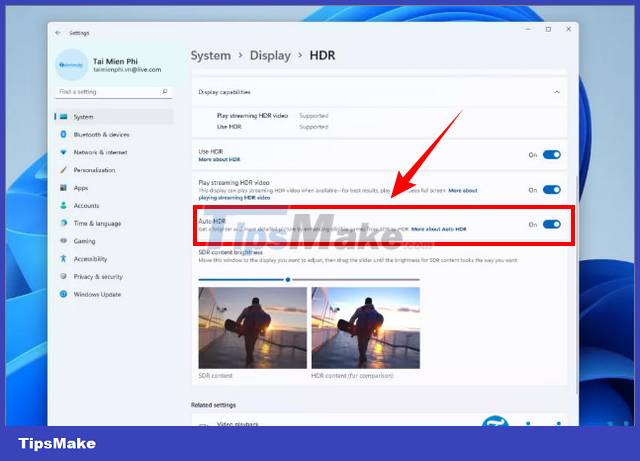Click the Privacy & security shield icon
Viewport: 640px width, 461px height.
pos(63,276)
